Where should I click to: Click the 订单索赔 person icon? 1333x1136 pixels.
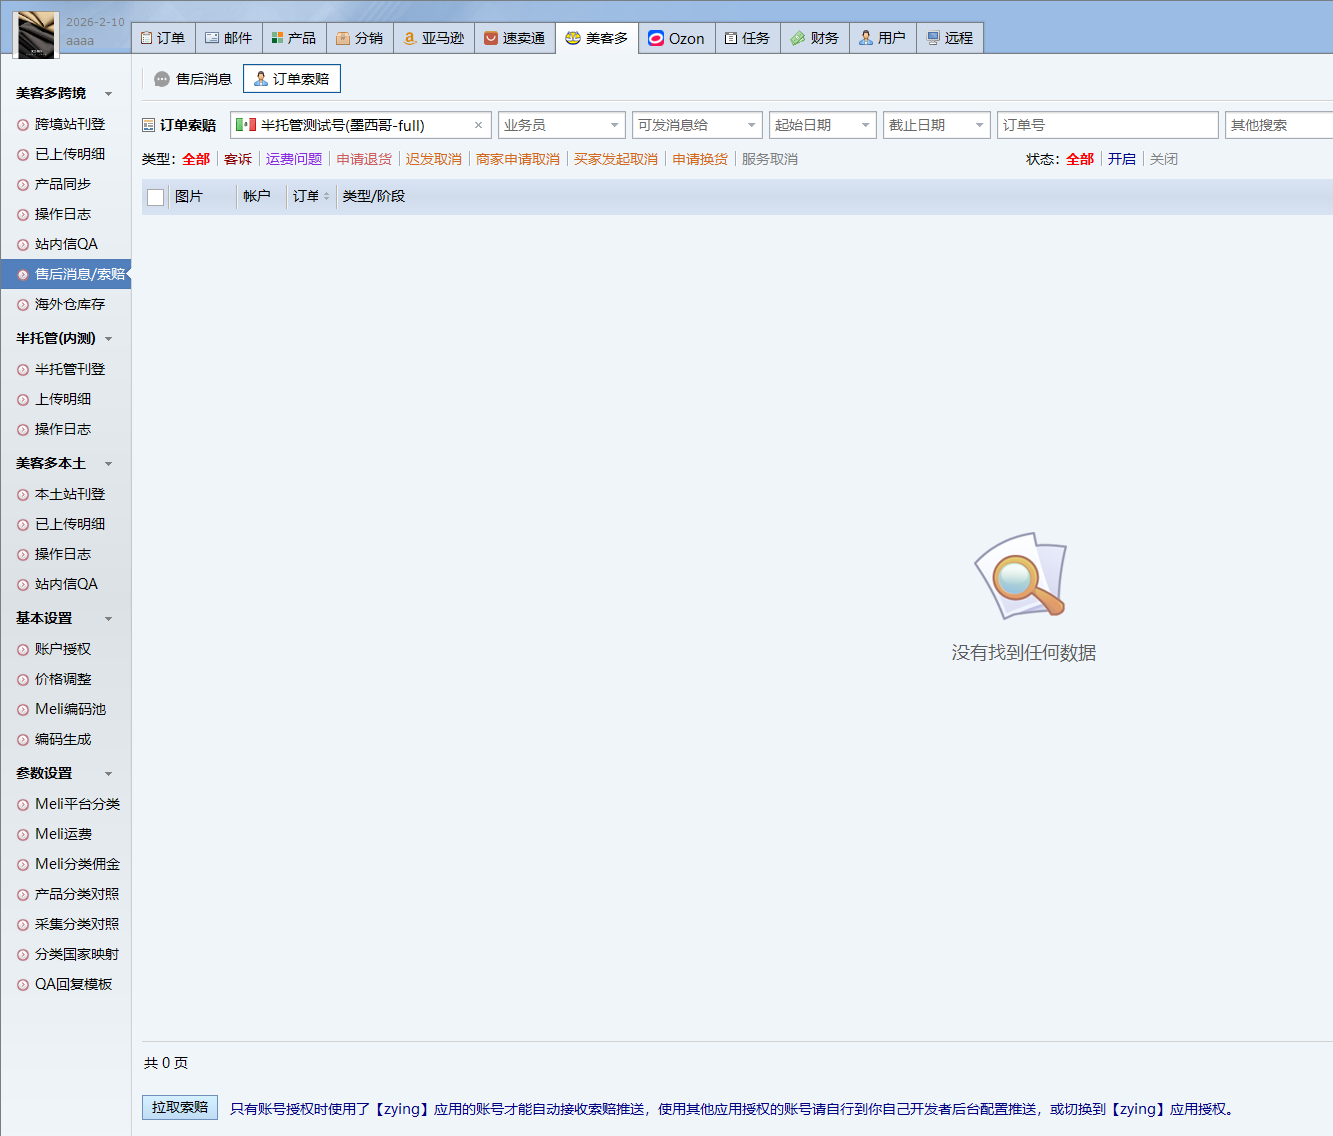pos(261,79)
